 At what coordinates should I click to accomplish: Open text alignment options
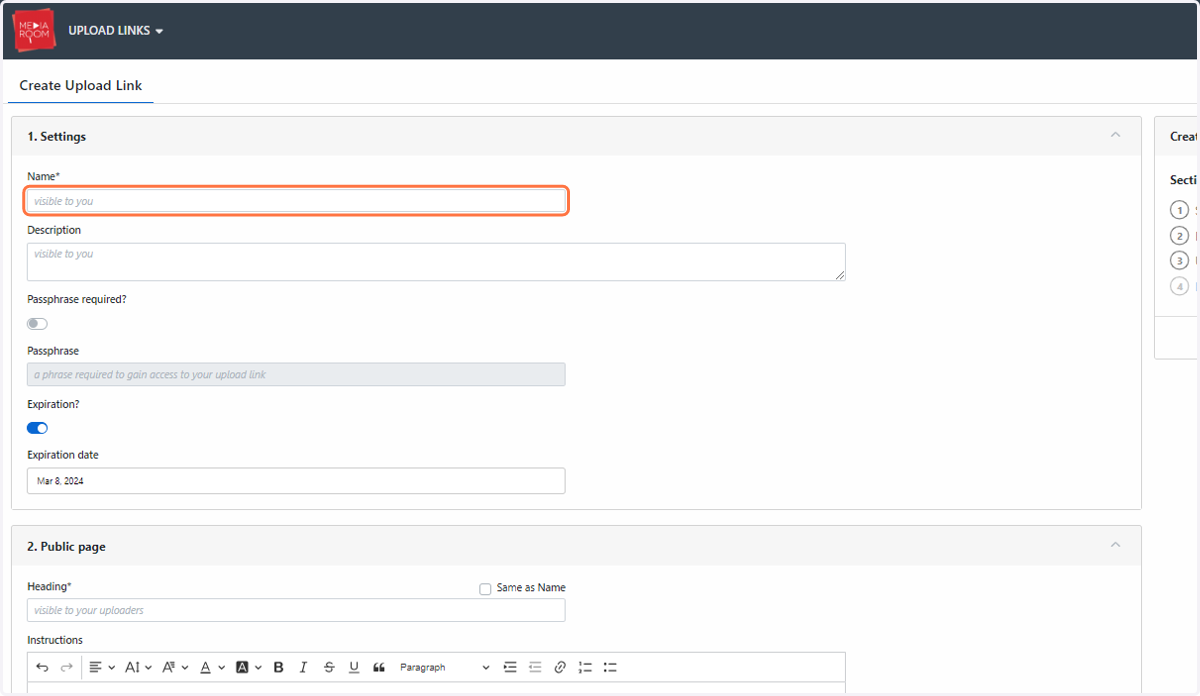[101, 667]
